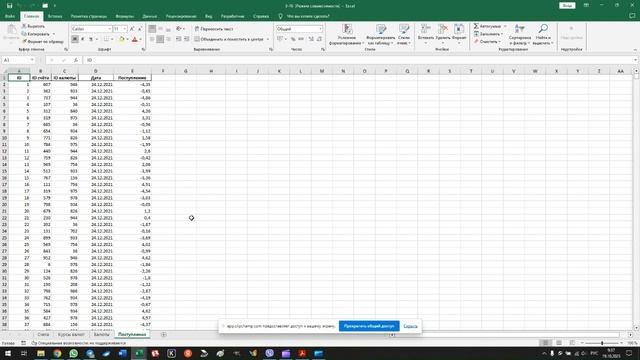Adjust the zoom slider in status bar
640x360 pixels.
pos(602,343)
